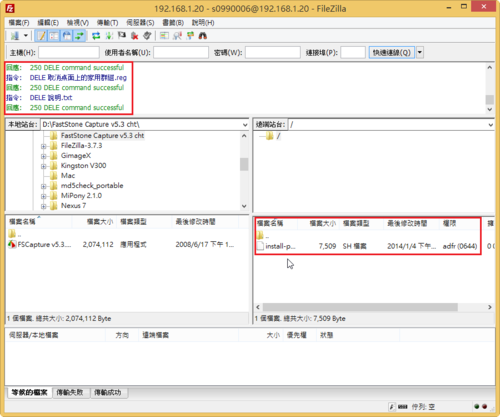
Task: Sort remote files by 檔案名稱 column
Action: 276,223
